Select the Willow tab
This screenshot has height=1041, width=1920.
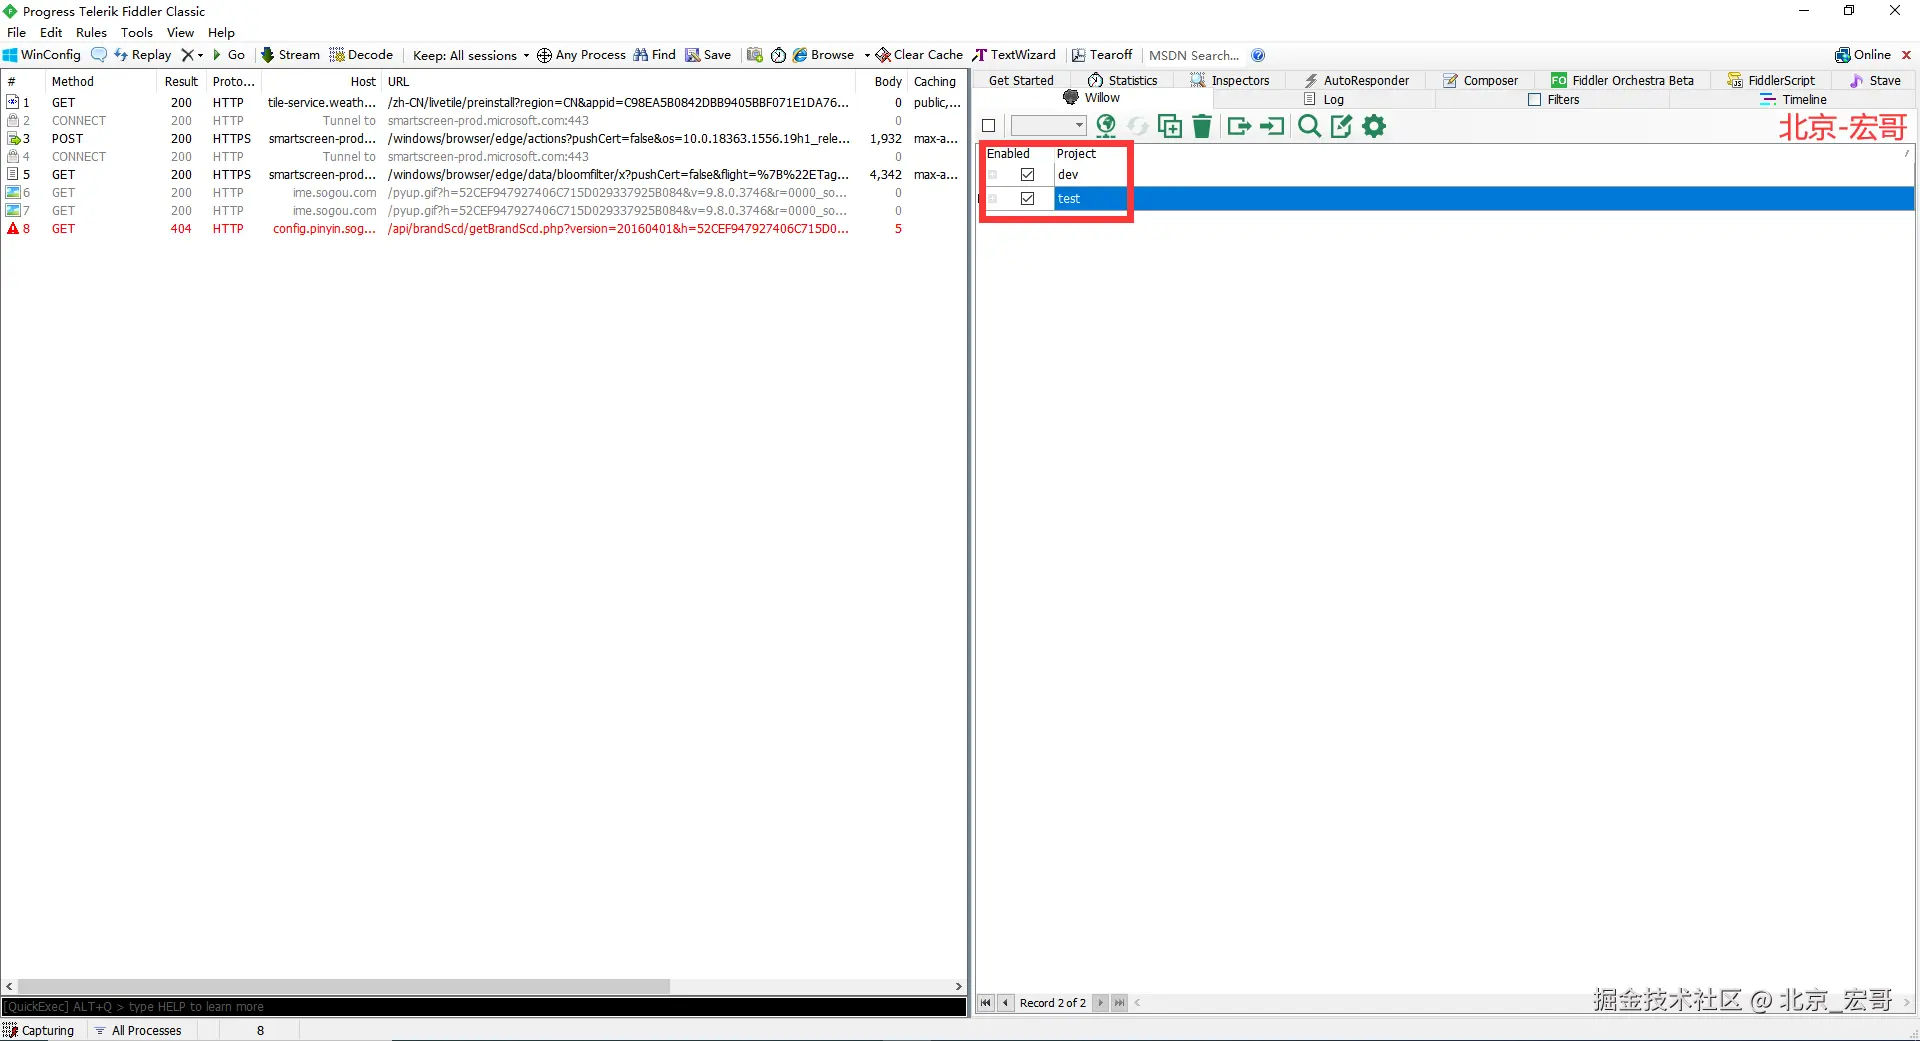tap(1092, 98)
